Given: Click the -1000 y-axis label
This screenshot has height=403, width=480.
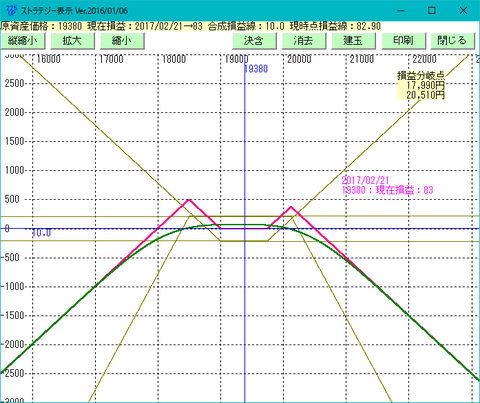Looking at the screenshot, I should (13, 286).
